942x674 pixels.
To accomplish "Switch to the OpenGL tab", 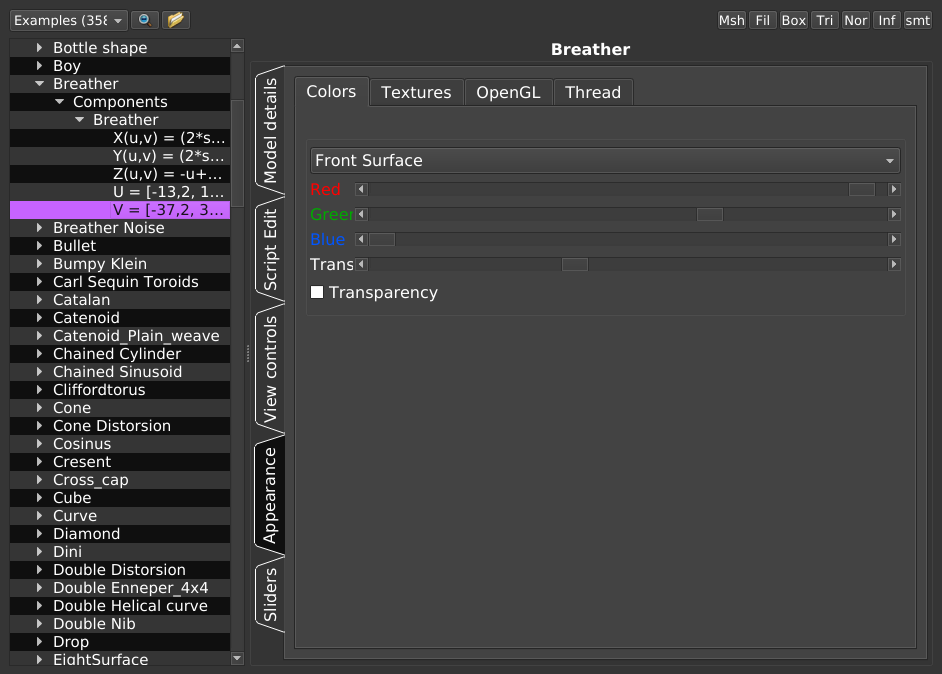I will tap(508, 93).
